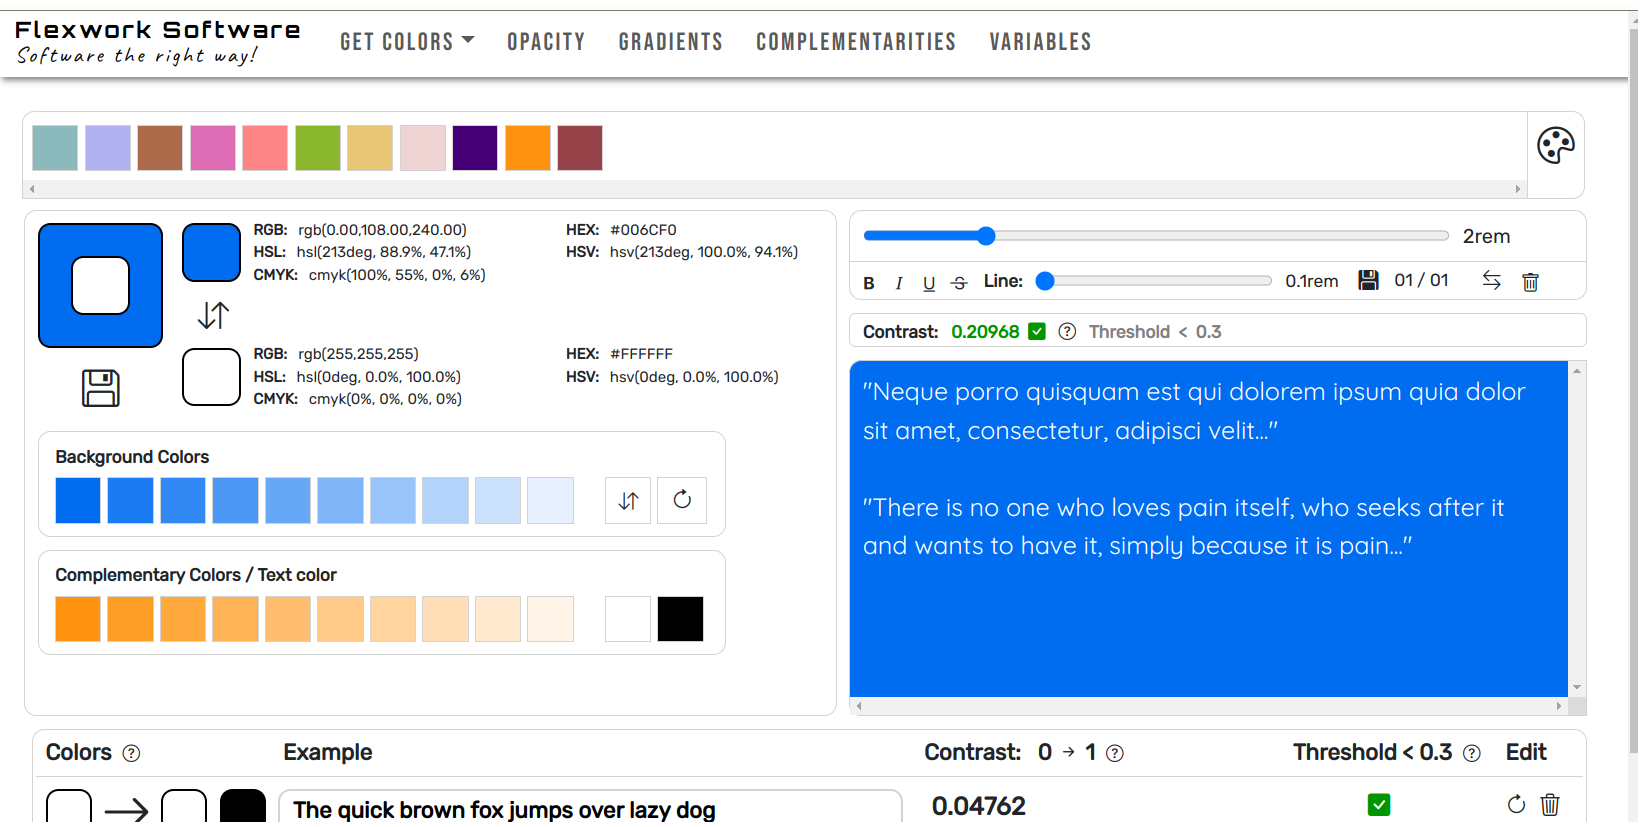Image resolution: width=1647 pixels, height=827 pixels.
Task: Pick the lightest blue background shade
Action: tap(550, 501)
